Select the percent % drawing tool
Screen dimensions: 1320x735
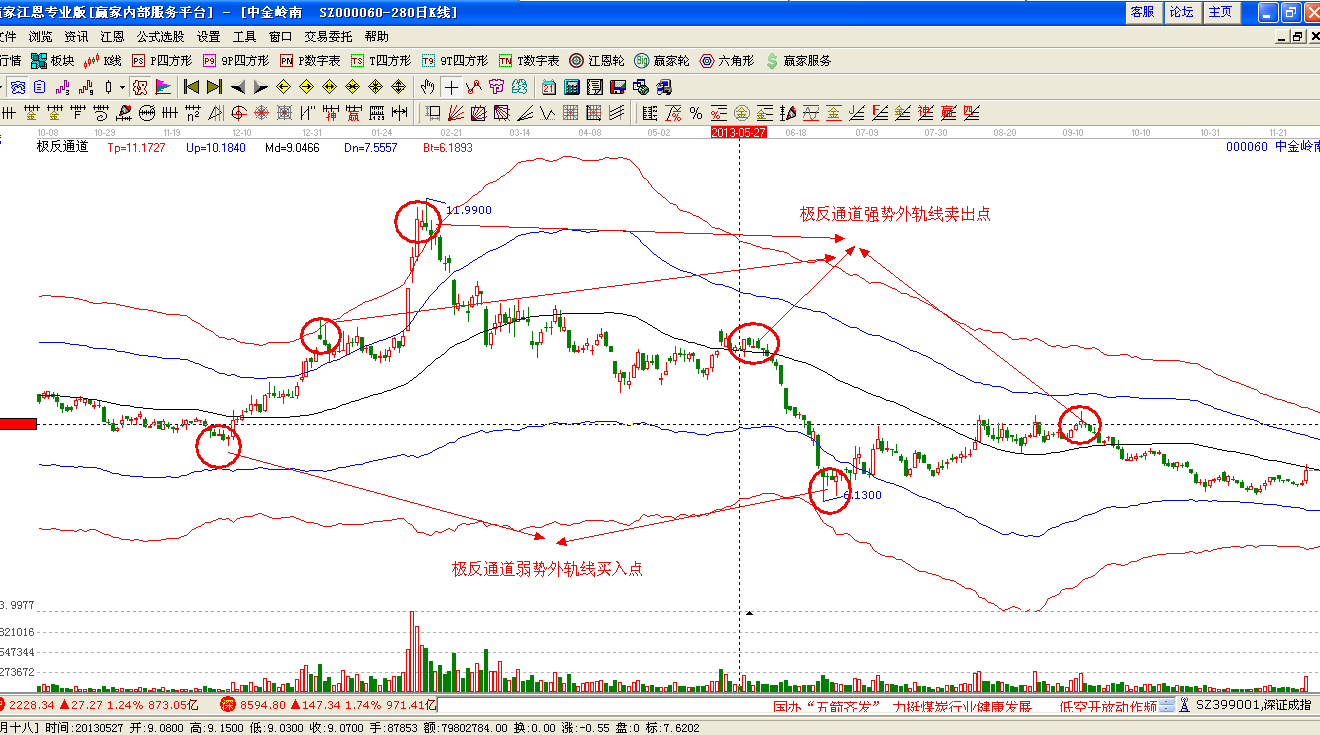pyautogui.click(x=696, y=113)
